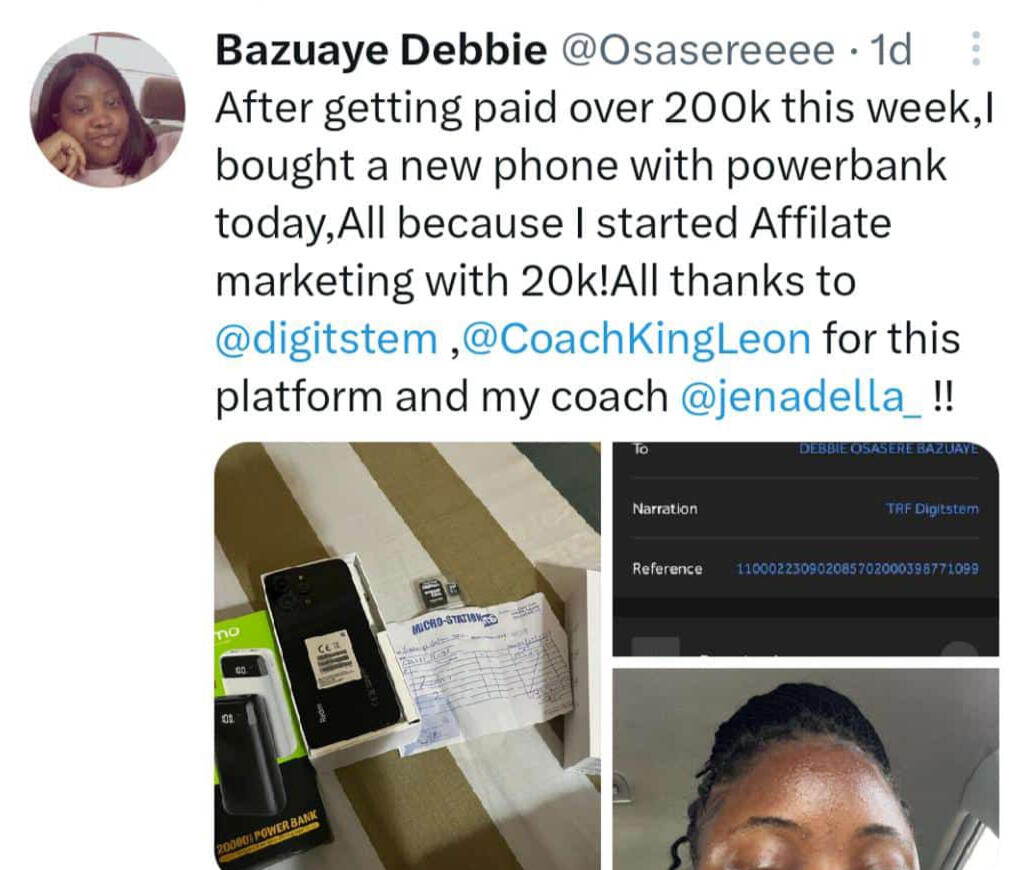
Task: Open Bazuaye Debbie's profile picture
Action: coord(107,110)
